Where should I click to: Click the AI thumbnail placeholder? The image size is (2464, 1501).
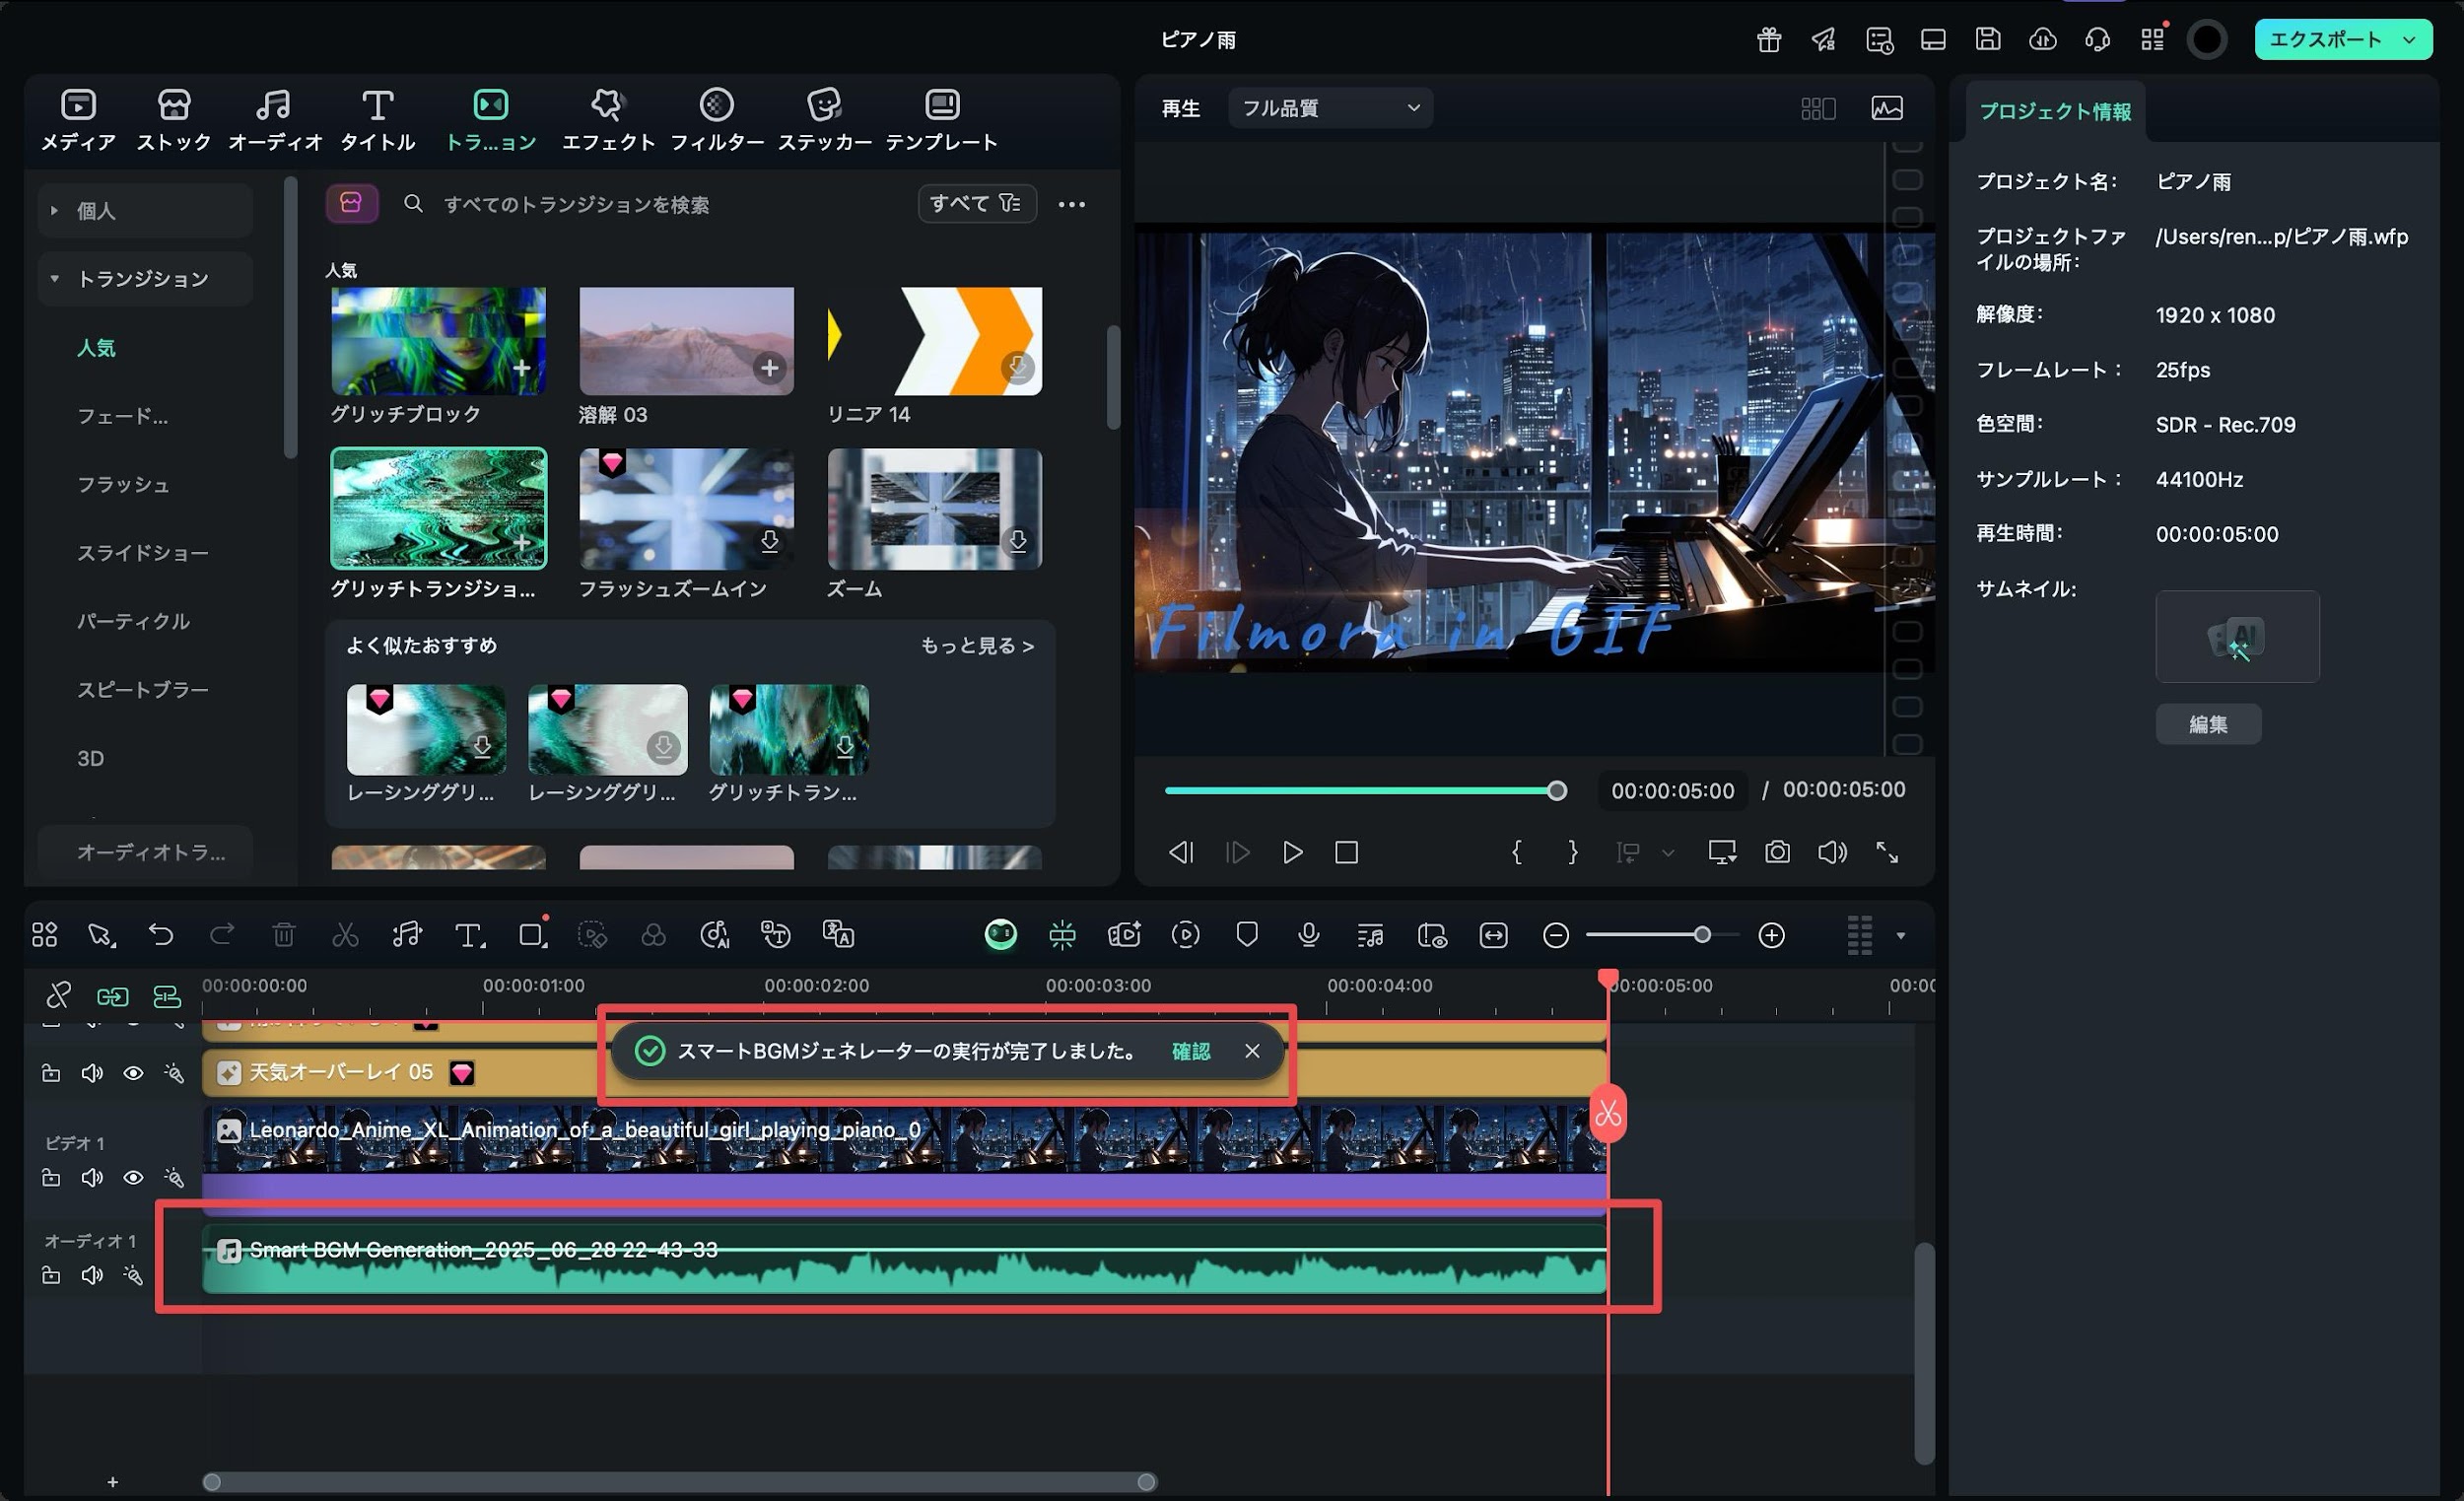(2237, 637)
